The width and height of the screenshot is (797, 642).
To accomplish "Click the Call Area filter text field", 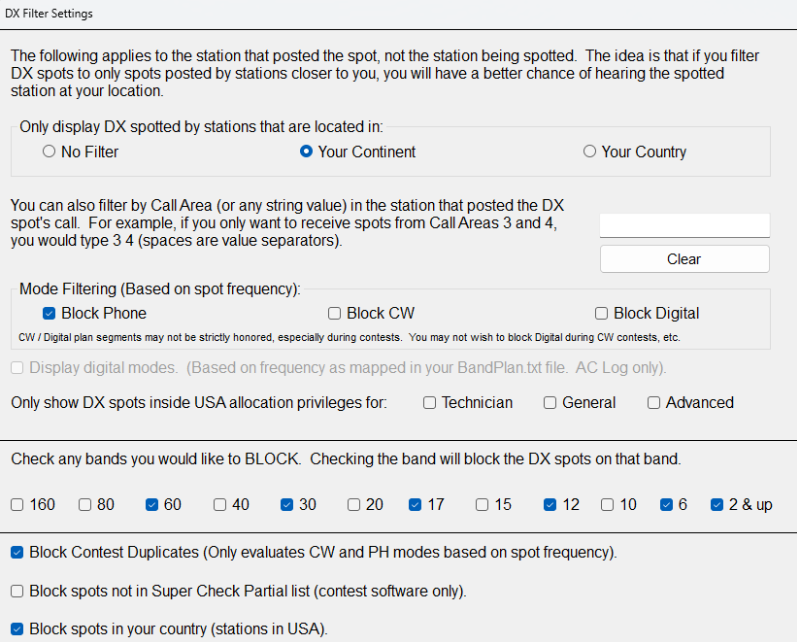I will [x=685, y=225].
